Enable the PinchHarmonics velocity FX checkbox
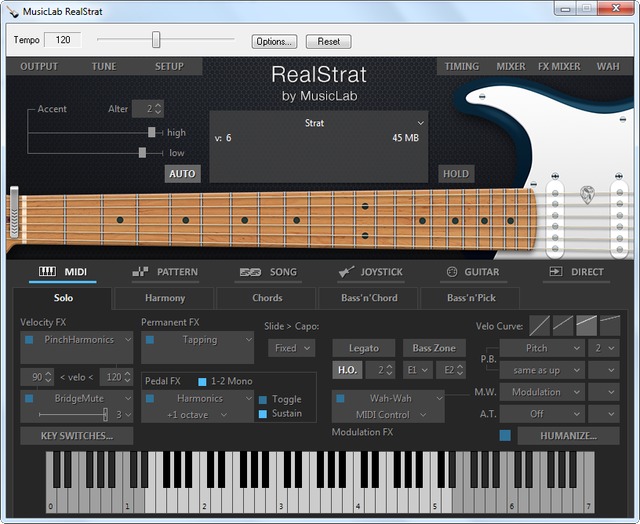This screenshot has height=524, width=640. tap(29, 340)
